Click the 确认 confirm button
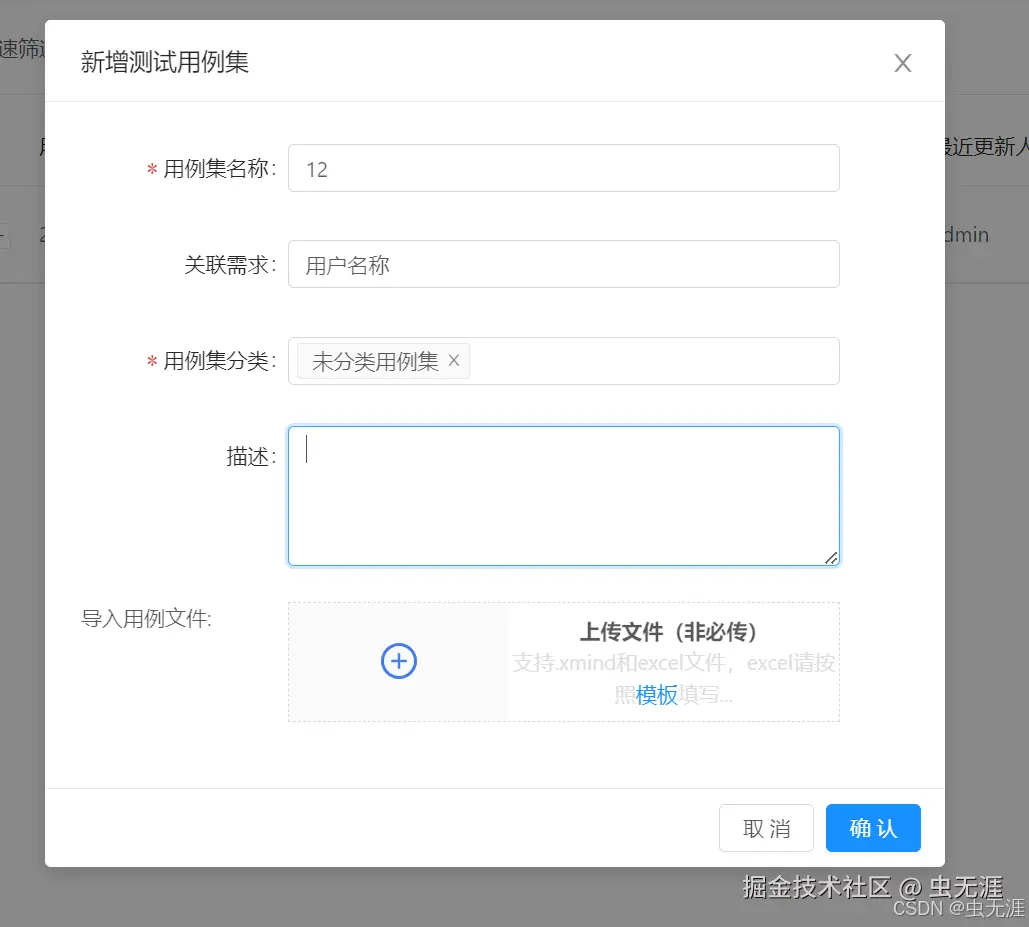1029x927 pixels. [x=872, y=828]
